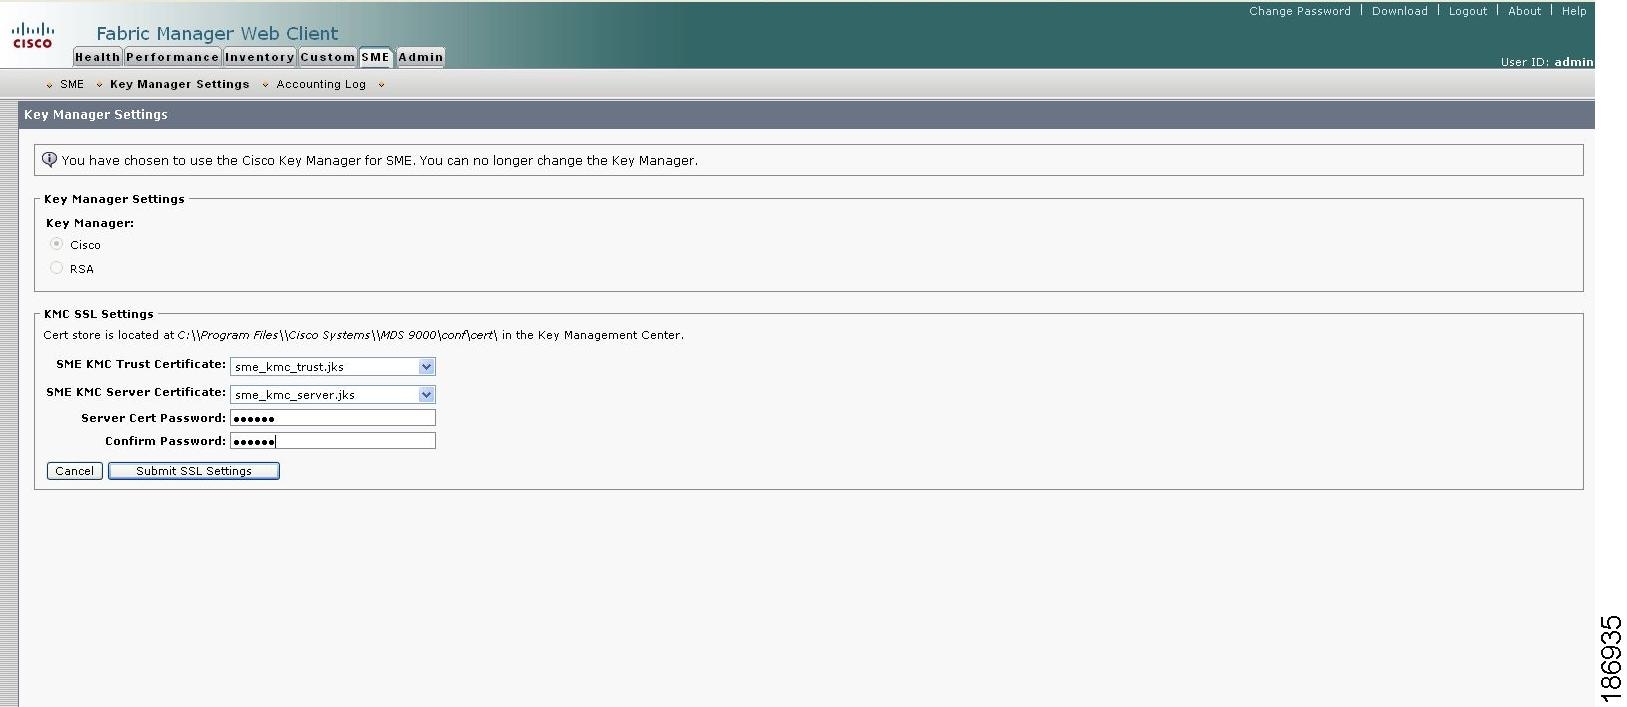Screen dimensions: 1627x707
Task: Open the Help link
Action: click(1574, 11)
